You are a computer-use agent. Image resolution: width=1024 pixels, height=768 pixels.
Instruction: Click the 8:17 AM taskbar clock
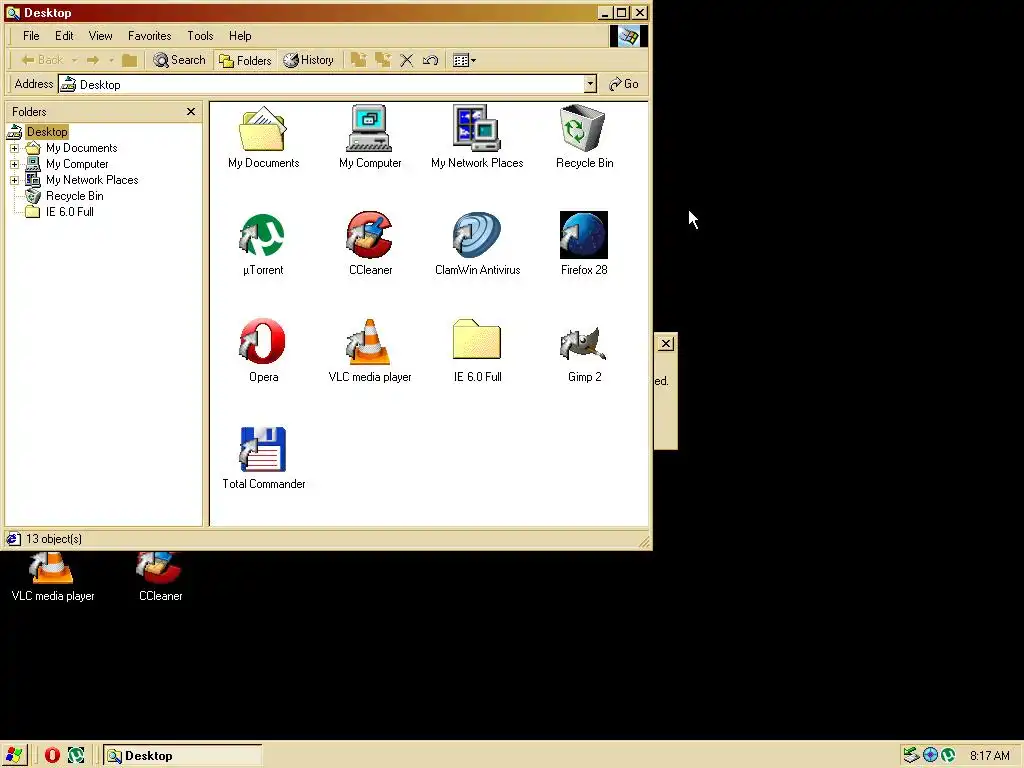[x=989, y=756]
